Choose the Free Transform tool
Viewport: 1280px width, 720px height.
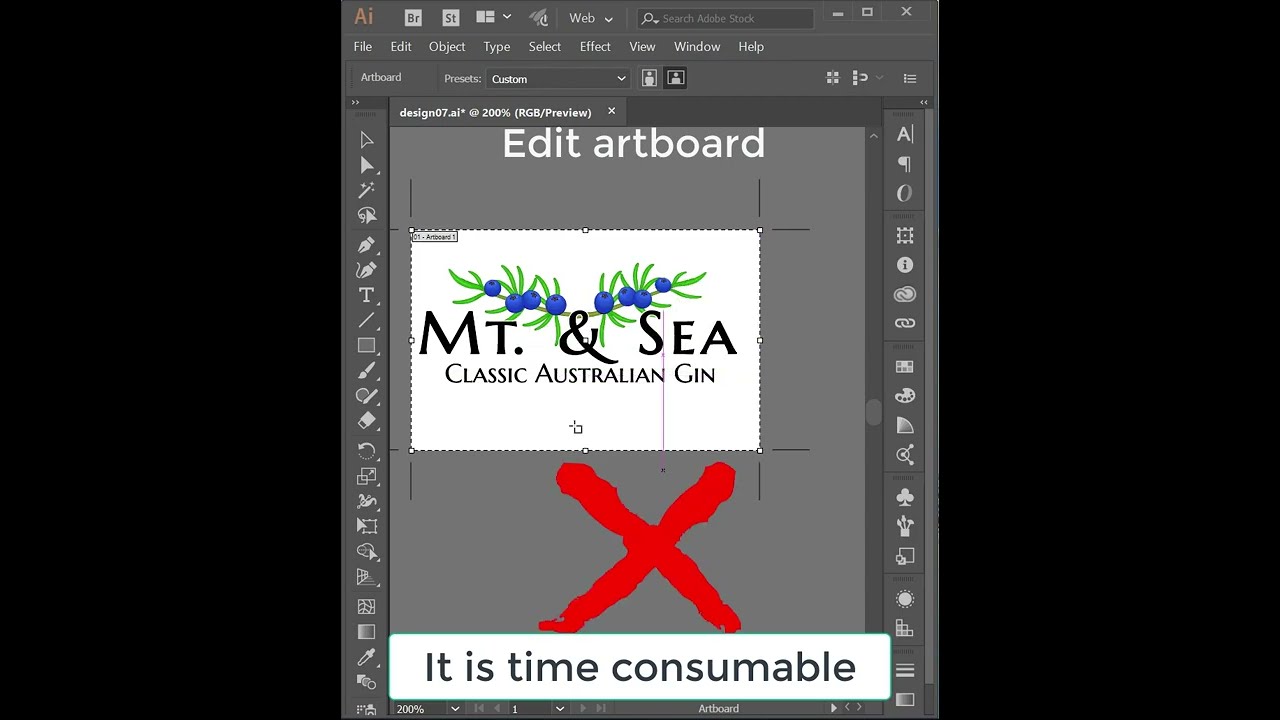tap(366, 526)
